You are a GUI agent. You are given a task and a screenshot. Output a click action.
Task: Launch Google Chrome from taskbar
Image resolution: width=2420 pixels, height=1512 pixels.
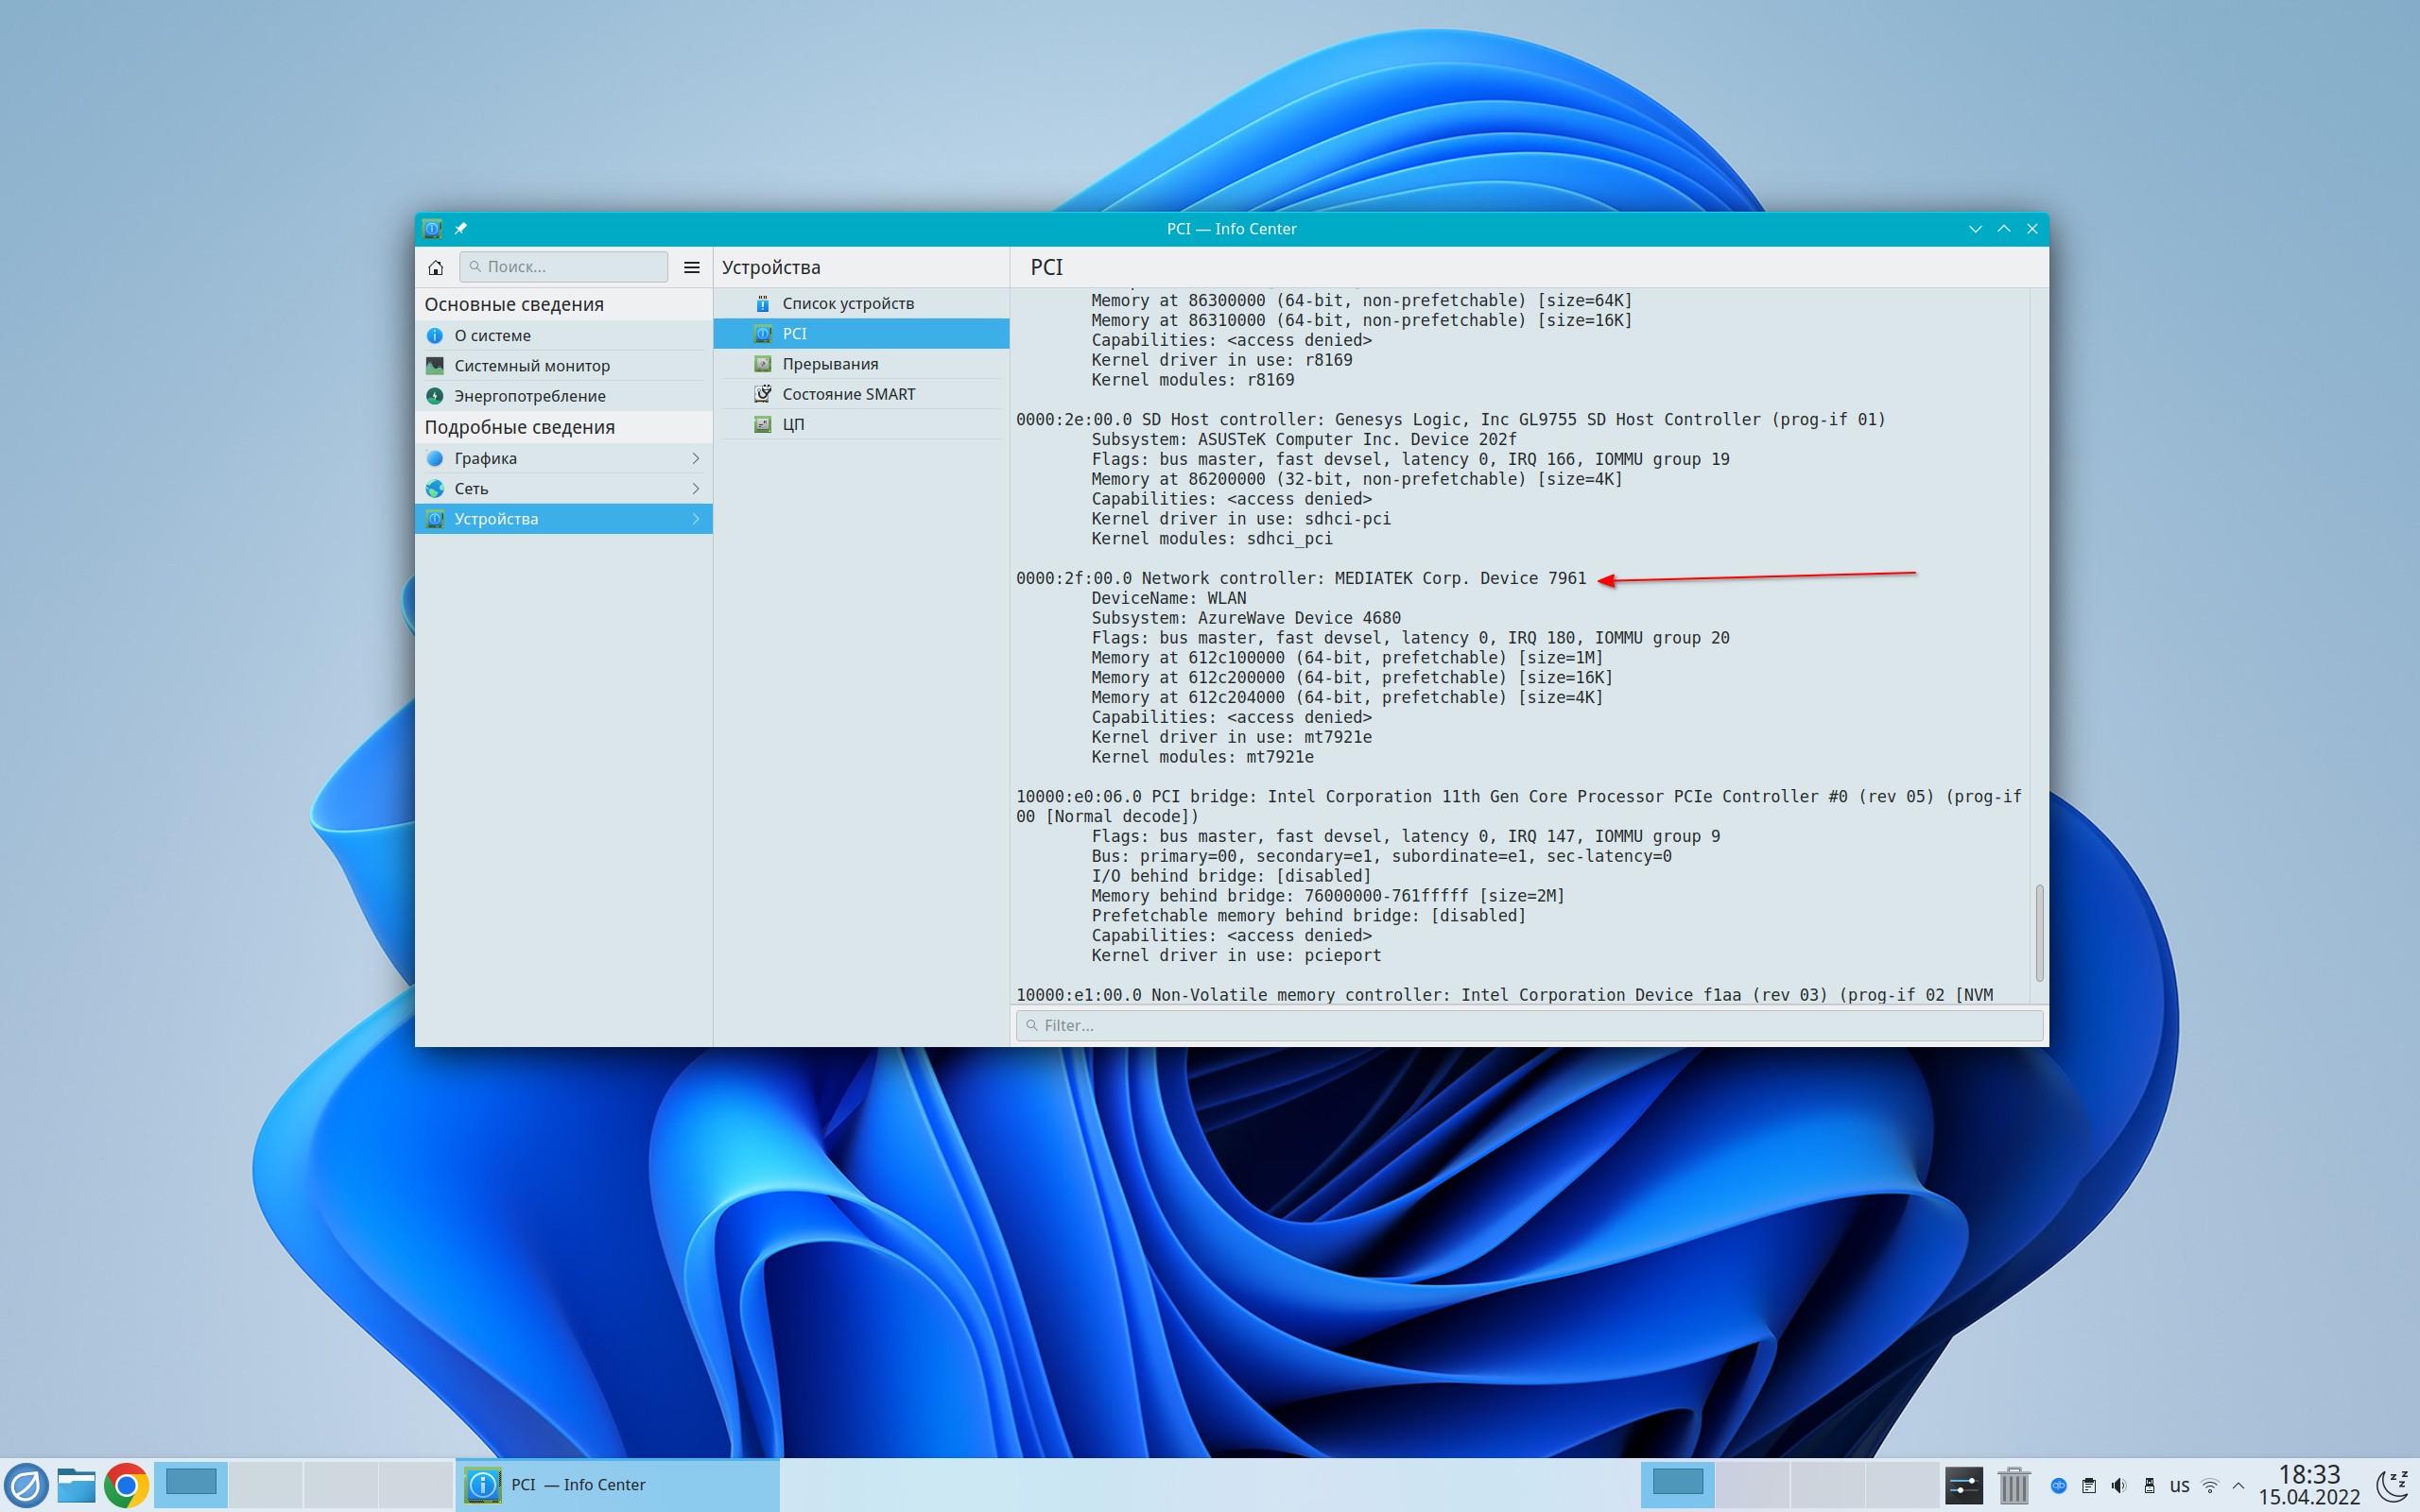[127, 1485]
